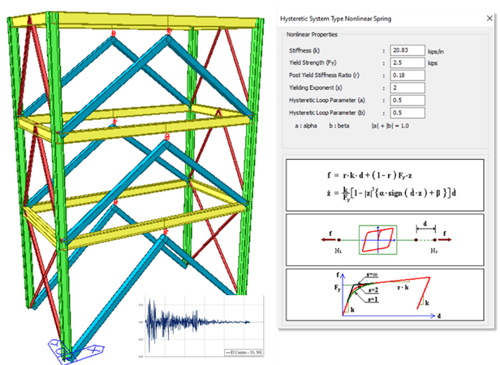Select the Yield Strength (Fy) value box
The width and height of the screenshot is (500, 365).
pos(408,63)
